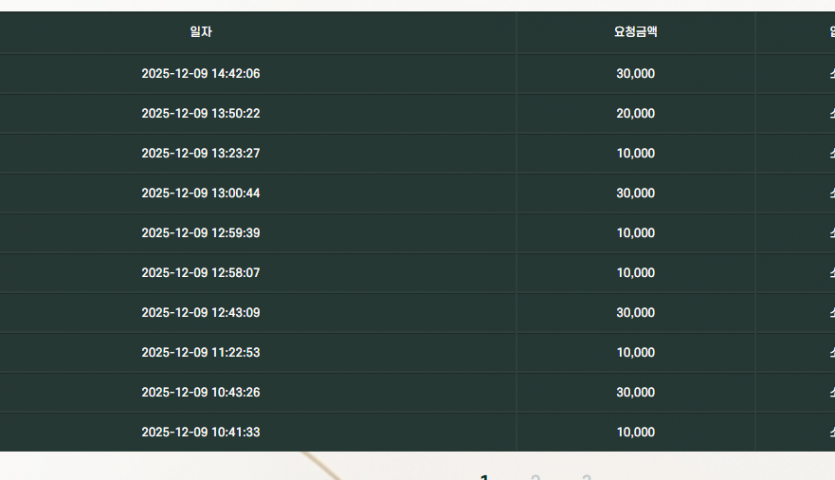Click the 10,000 amount for 10:41:33
This screenshot has height=480, width=835.
(635, 432)
